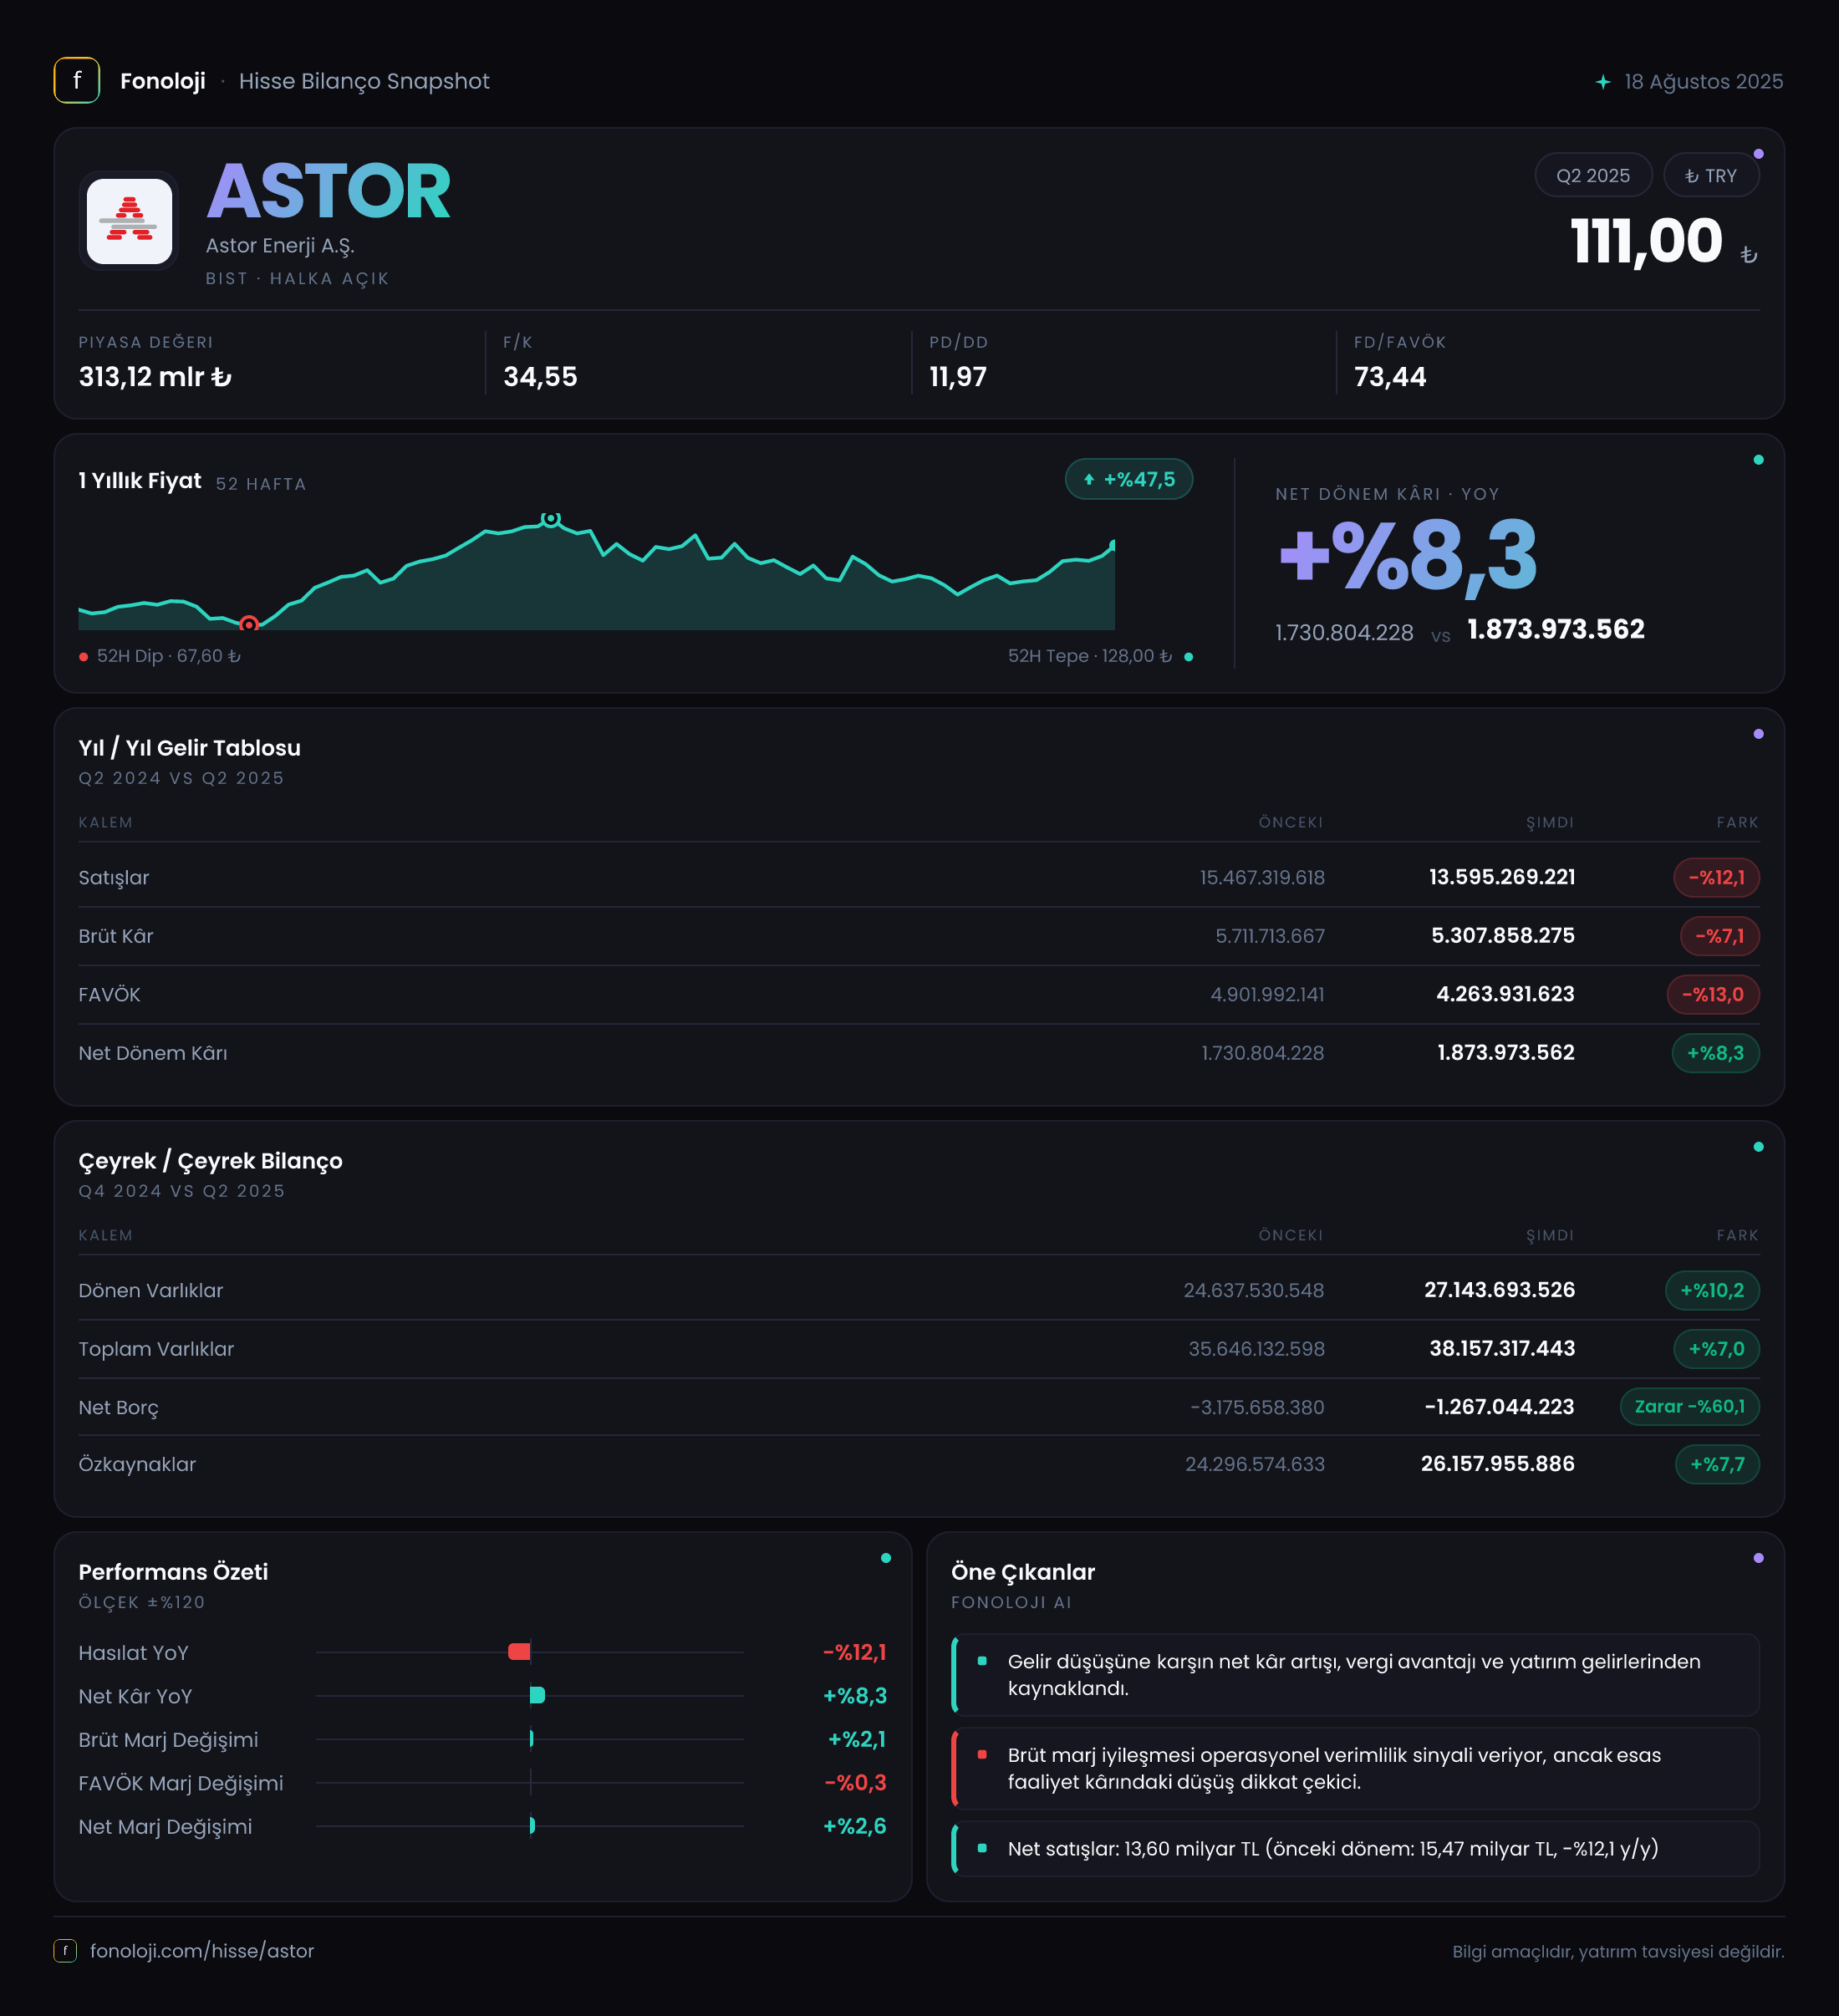
Task: Click the ASTOR ticker title
Action: point(328,191)
